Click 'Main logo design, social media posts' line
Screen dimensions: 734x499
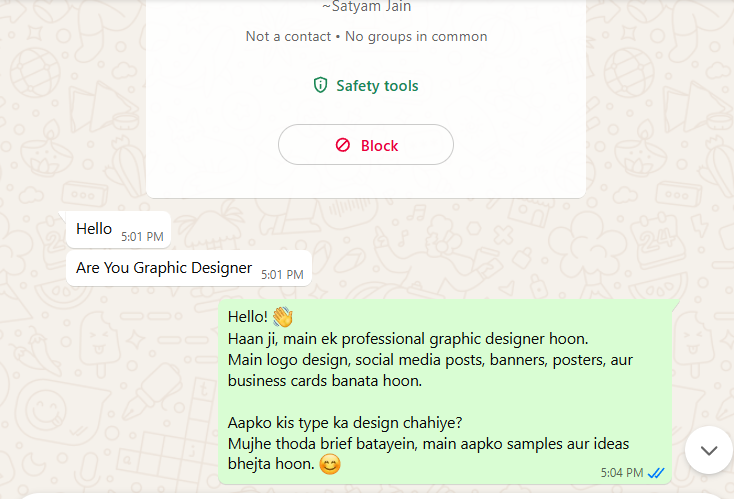click(x=430, y=360)
